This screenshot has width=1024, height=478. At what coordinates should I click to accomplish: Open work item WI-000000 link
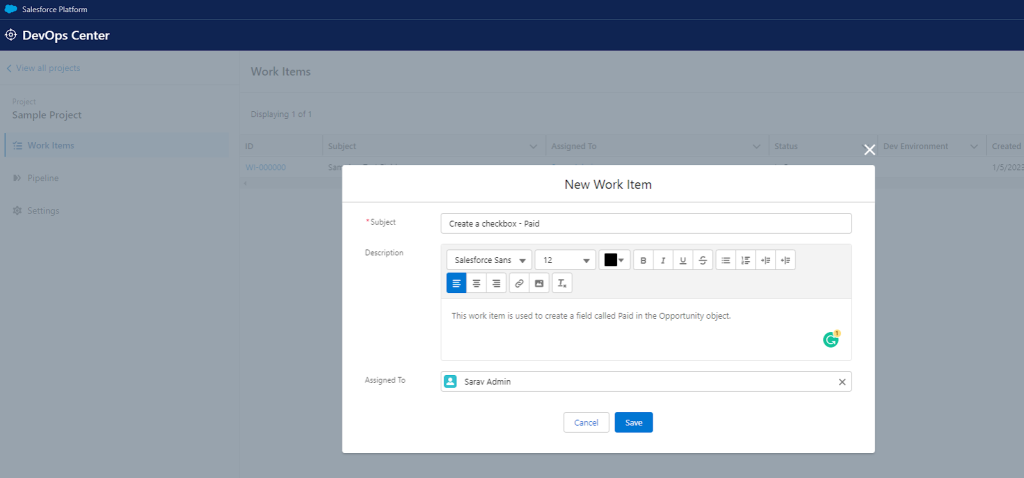click(x=265, y=167)
